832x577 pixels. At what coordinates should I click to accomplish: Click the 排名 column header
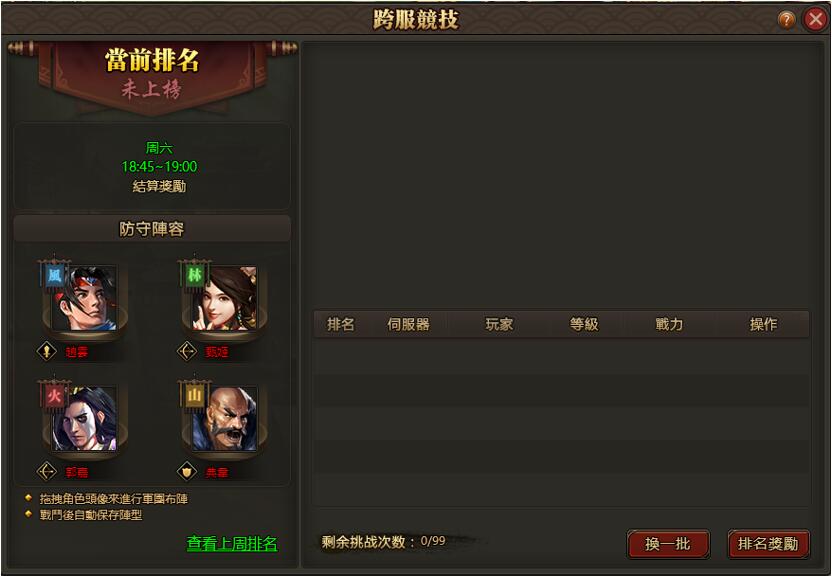click(x=341, y=324)
